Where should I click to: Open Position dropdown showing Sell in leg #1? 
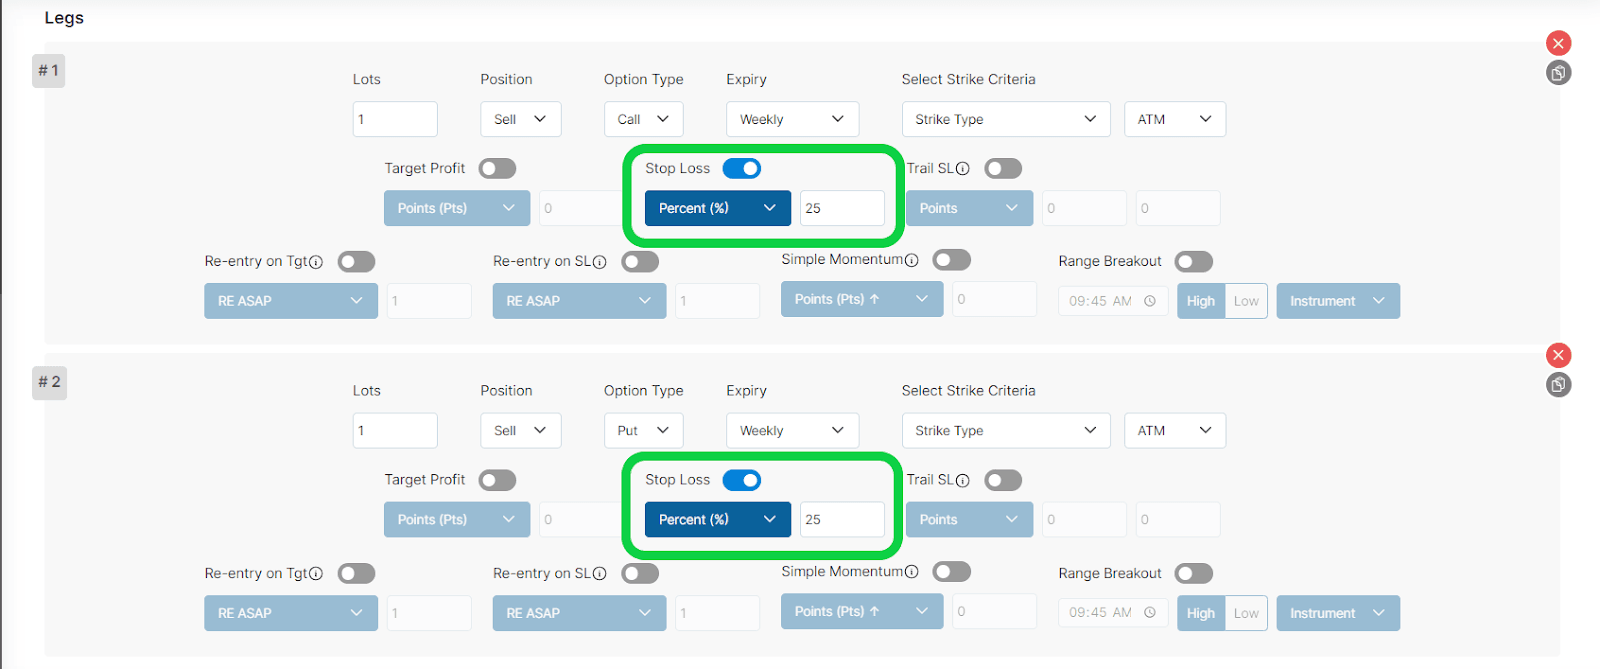click(520, 119)
